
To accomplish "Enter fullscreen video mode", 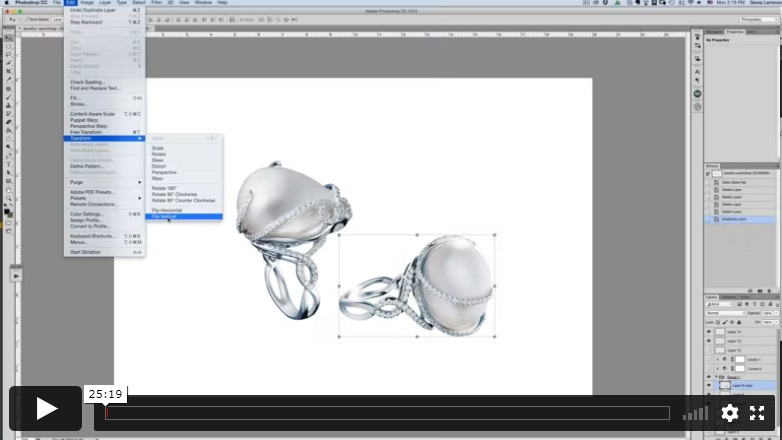I will (757, 413).
